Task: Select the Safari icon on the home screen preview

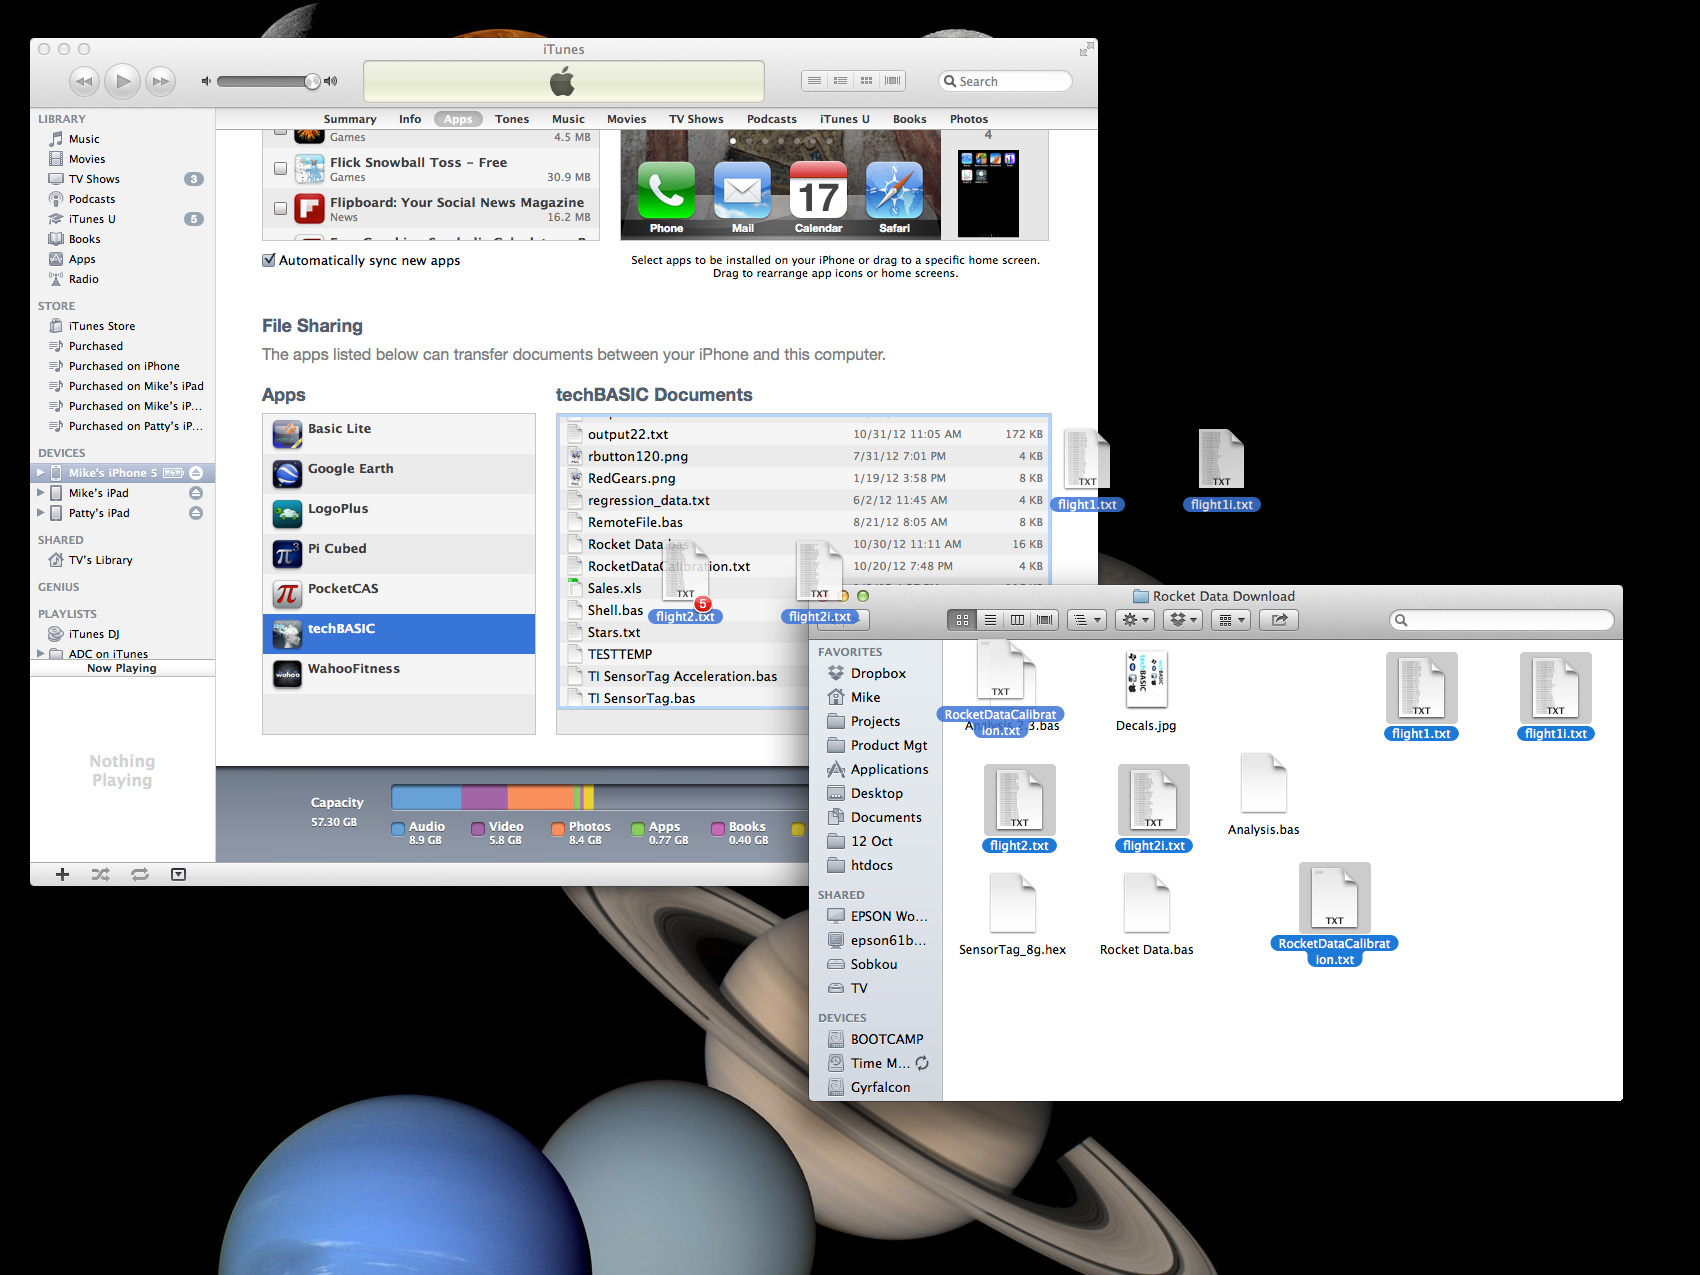Action: (894, 198)
